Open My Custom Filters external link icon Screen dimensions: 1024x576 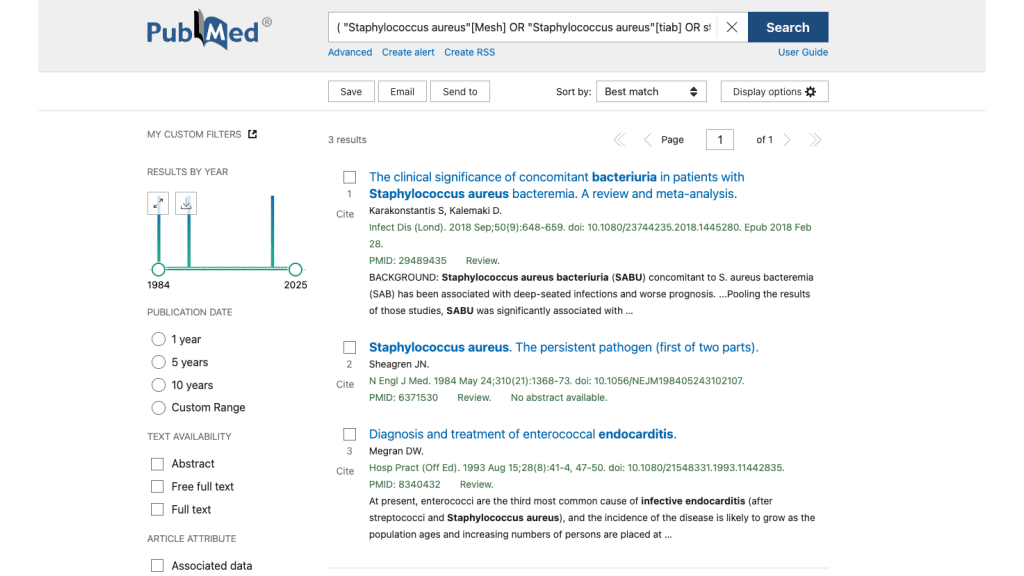tap(252, 134)
